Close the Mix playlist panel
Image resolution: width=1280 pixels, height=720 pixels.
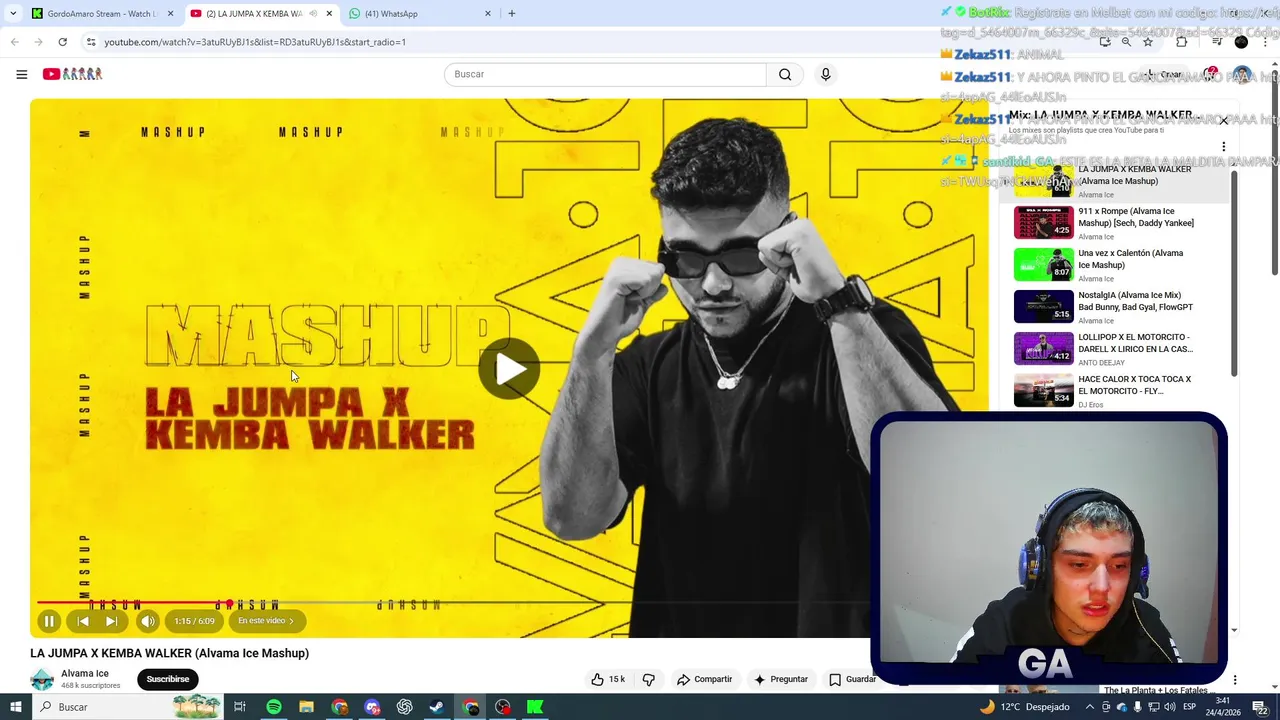(1223, 120)
